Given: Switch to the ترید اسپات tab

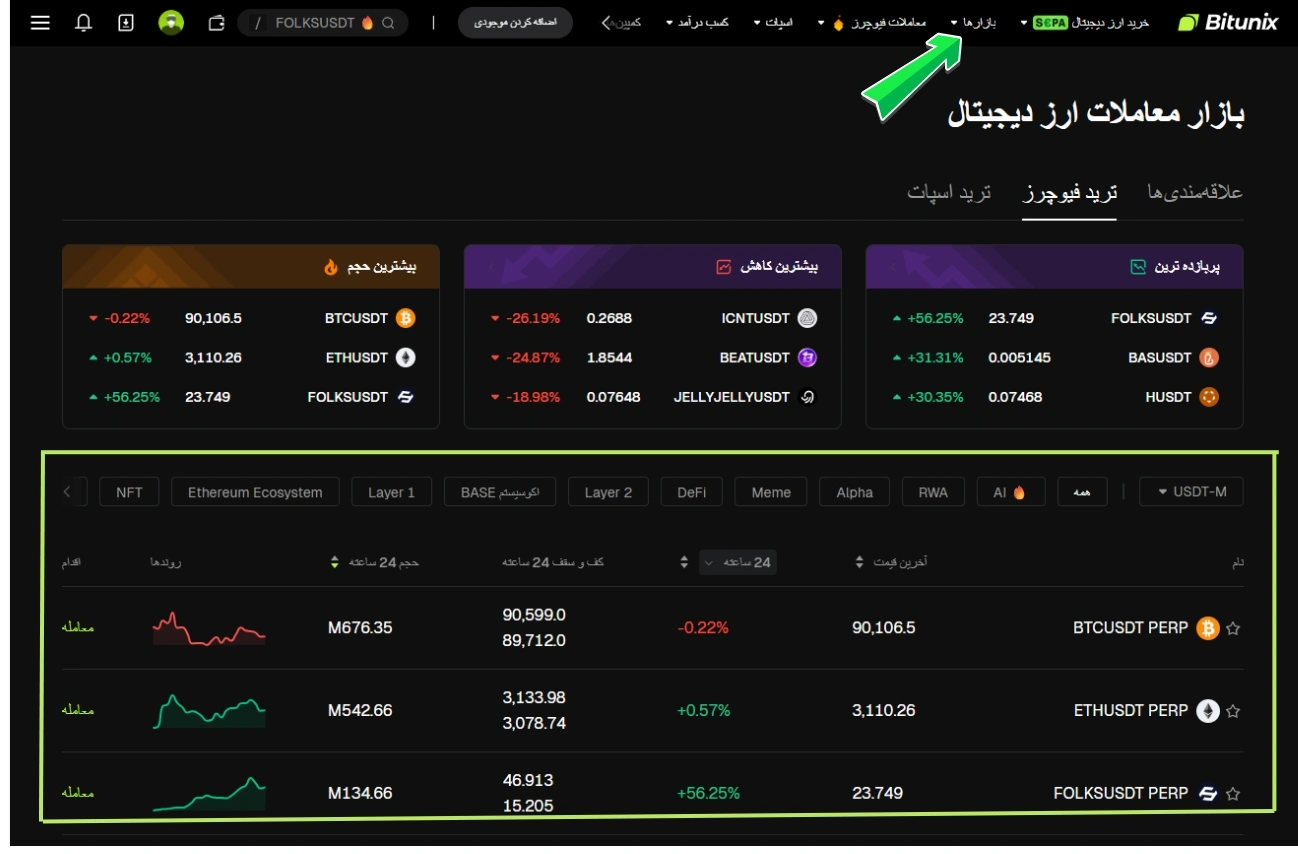Looking at the screenshot, I should coord(948,192).
